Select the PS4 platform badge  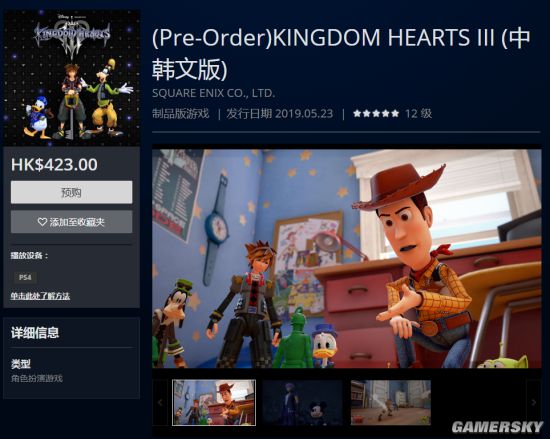click(x=25, y=277)
